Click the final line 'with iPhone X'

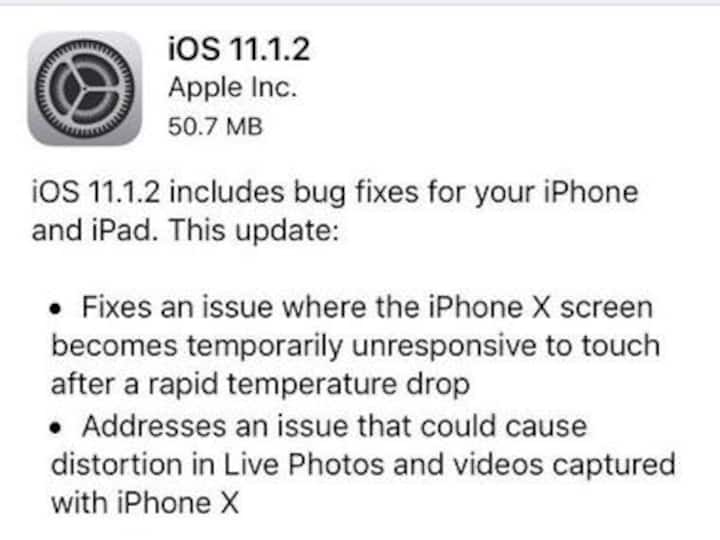pos(145,503)
